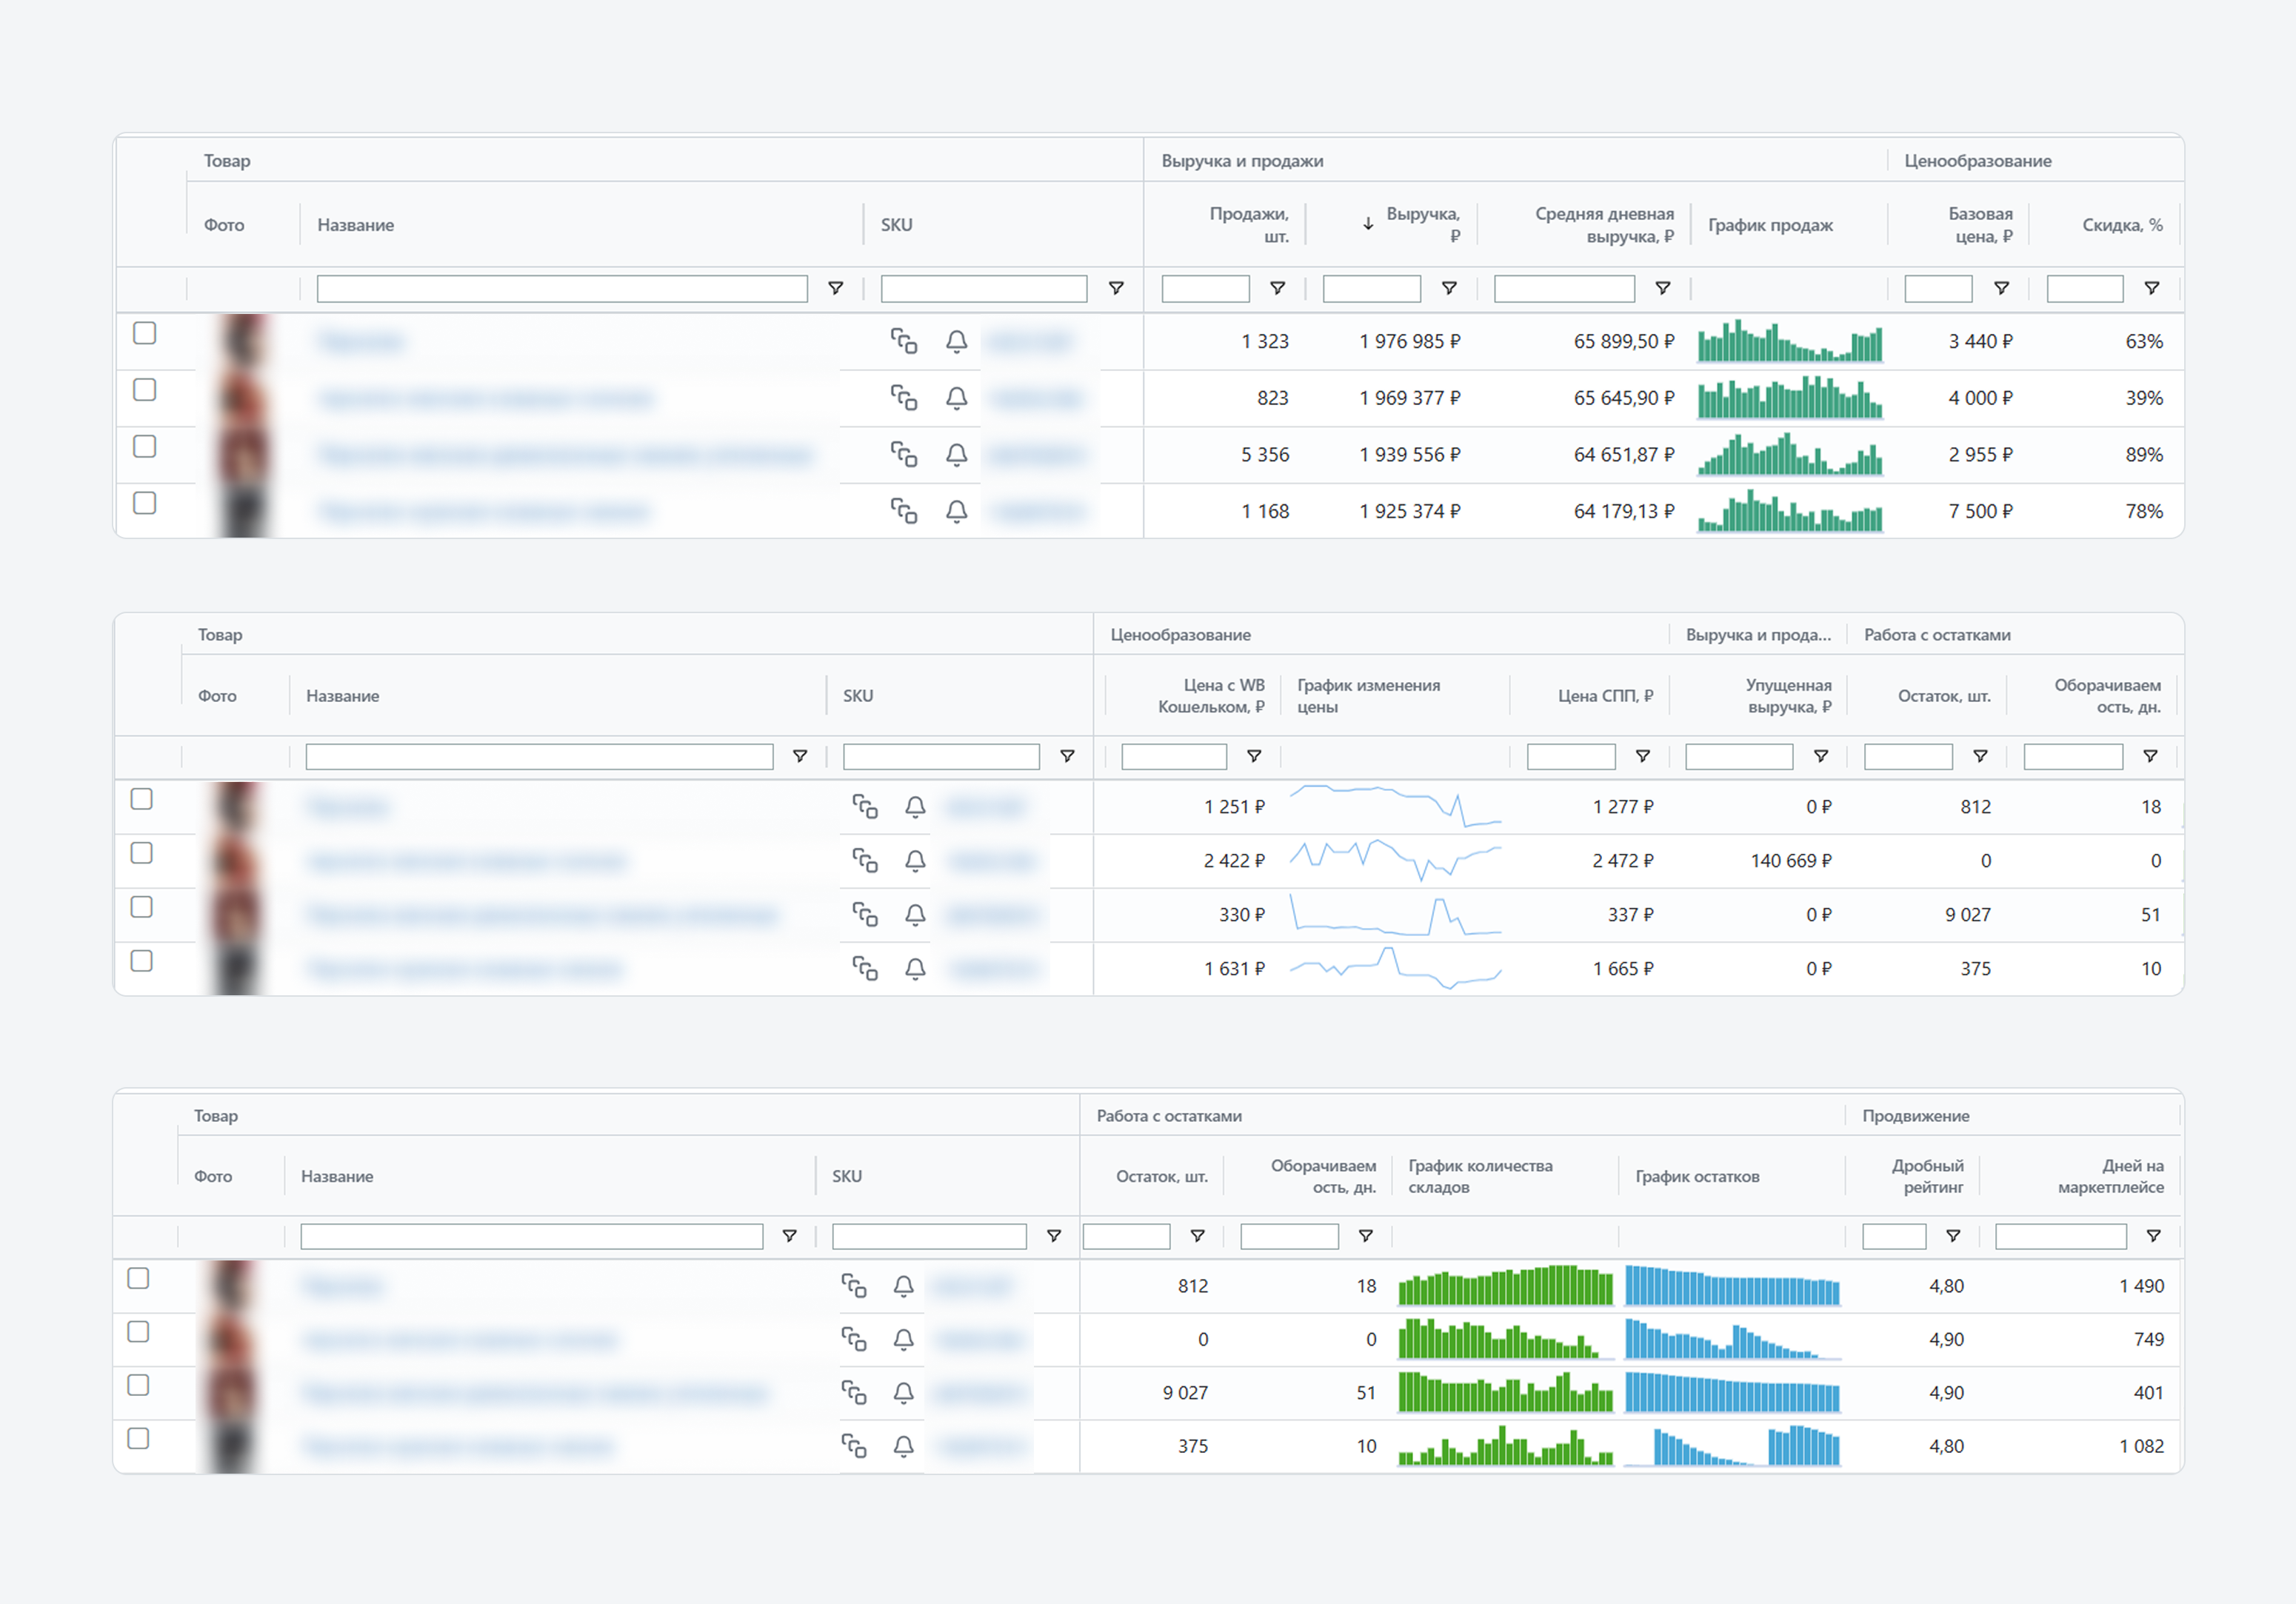
Task: Open the SKU filter dropdown in the bottom table
Action: pos(1053,1236)
